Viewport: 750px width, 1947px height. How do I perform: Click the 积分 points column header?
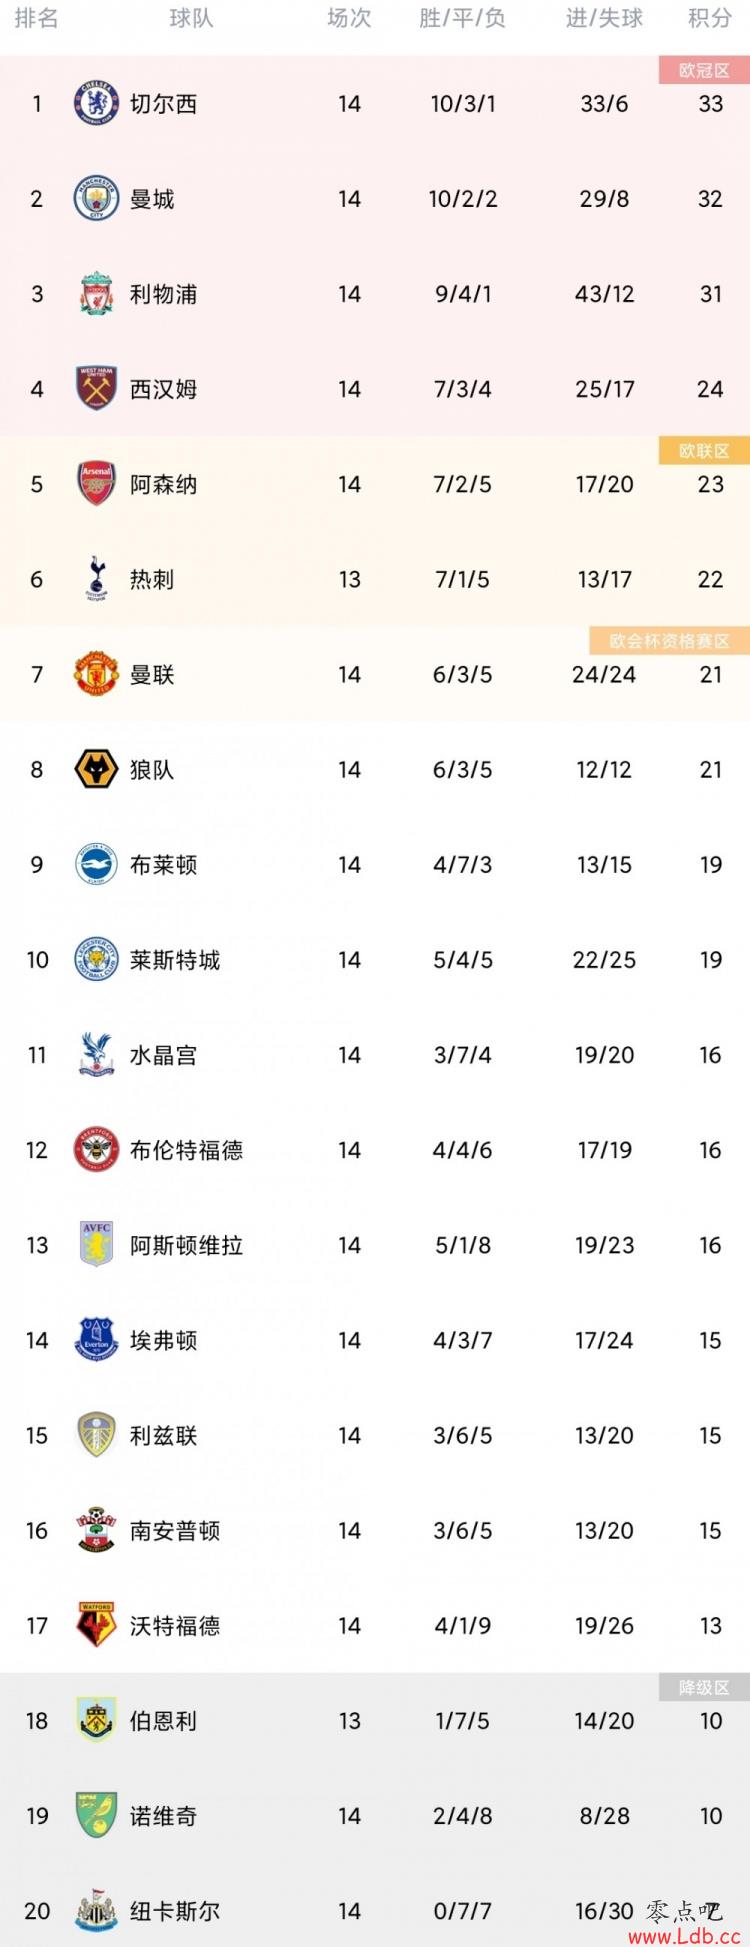tap(710, 18)
